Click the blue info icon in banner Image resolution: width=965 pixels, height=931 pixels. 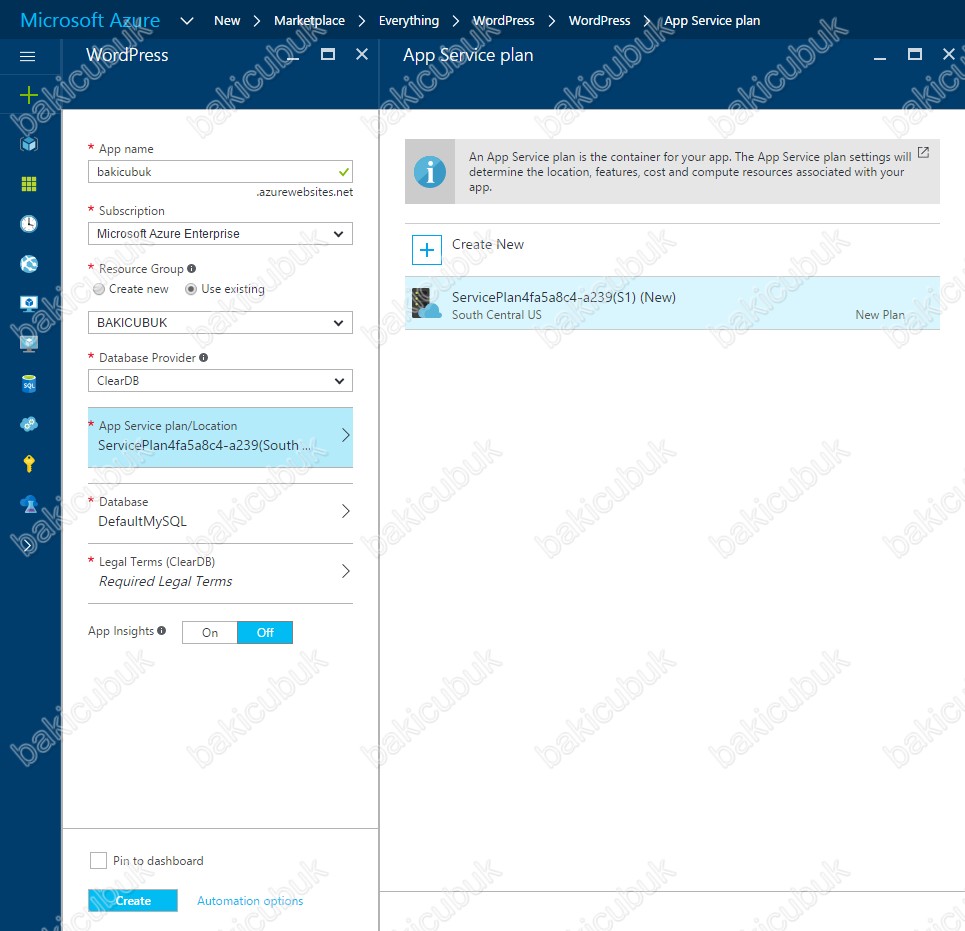(x=430, y=172)
